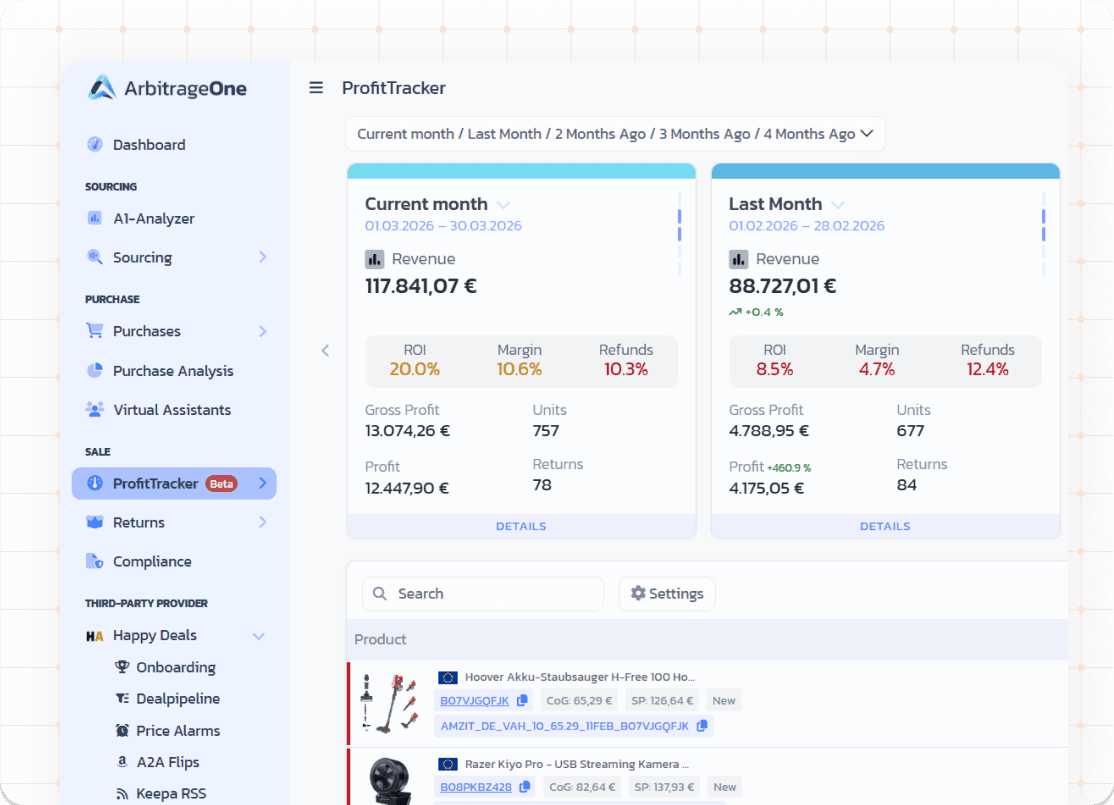
Task: Expand the Sourcing submenu chevron
Action: click(x=262, y=257)
